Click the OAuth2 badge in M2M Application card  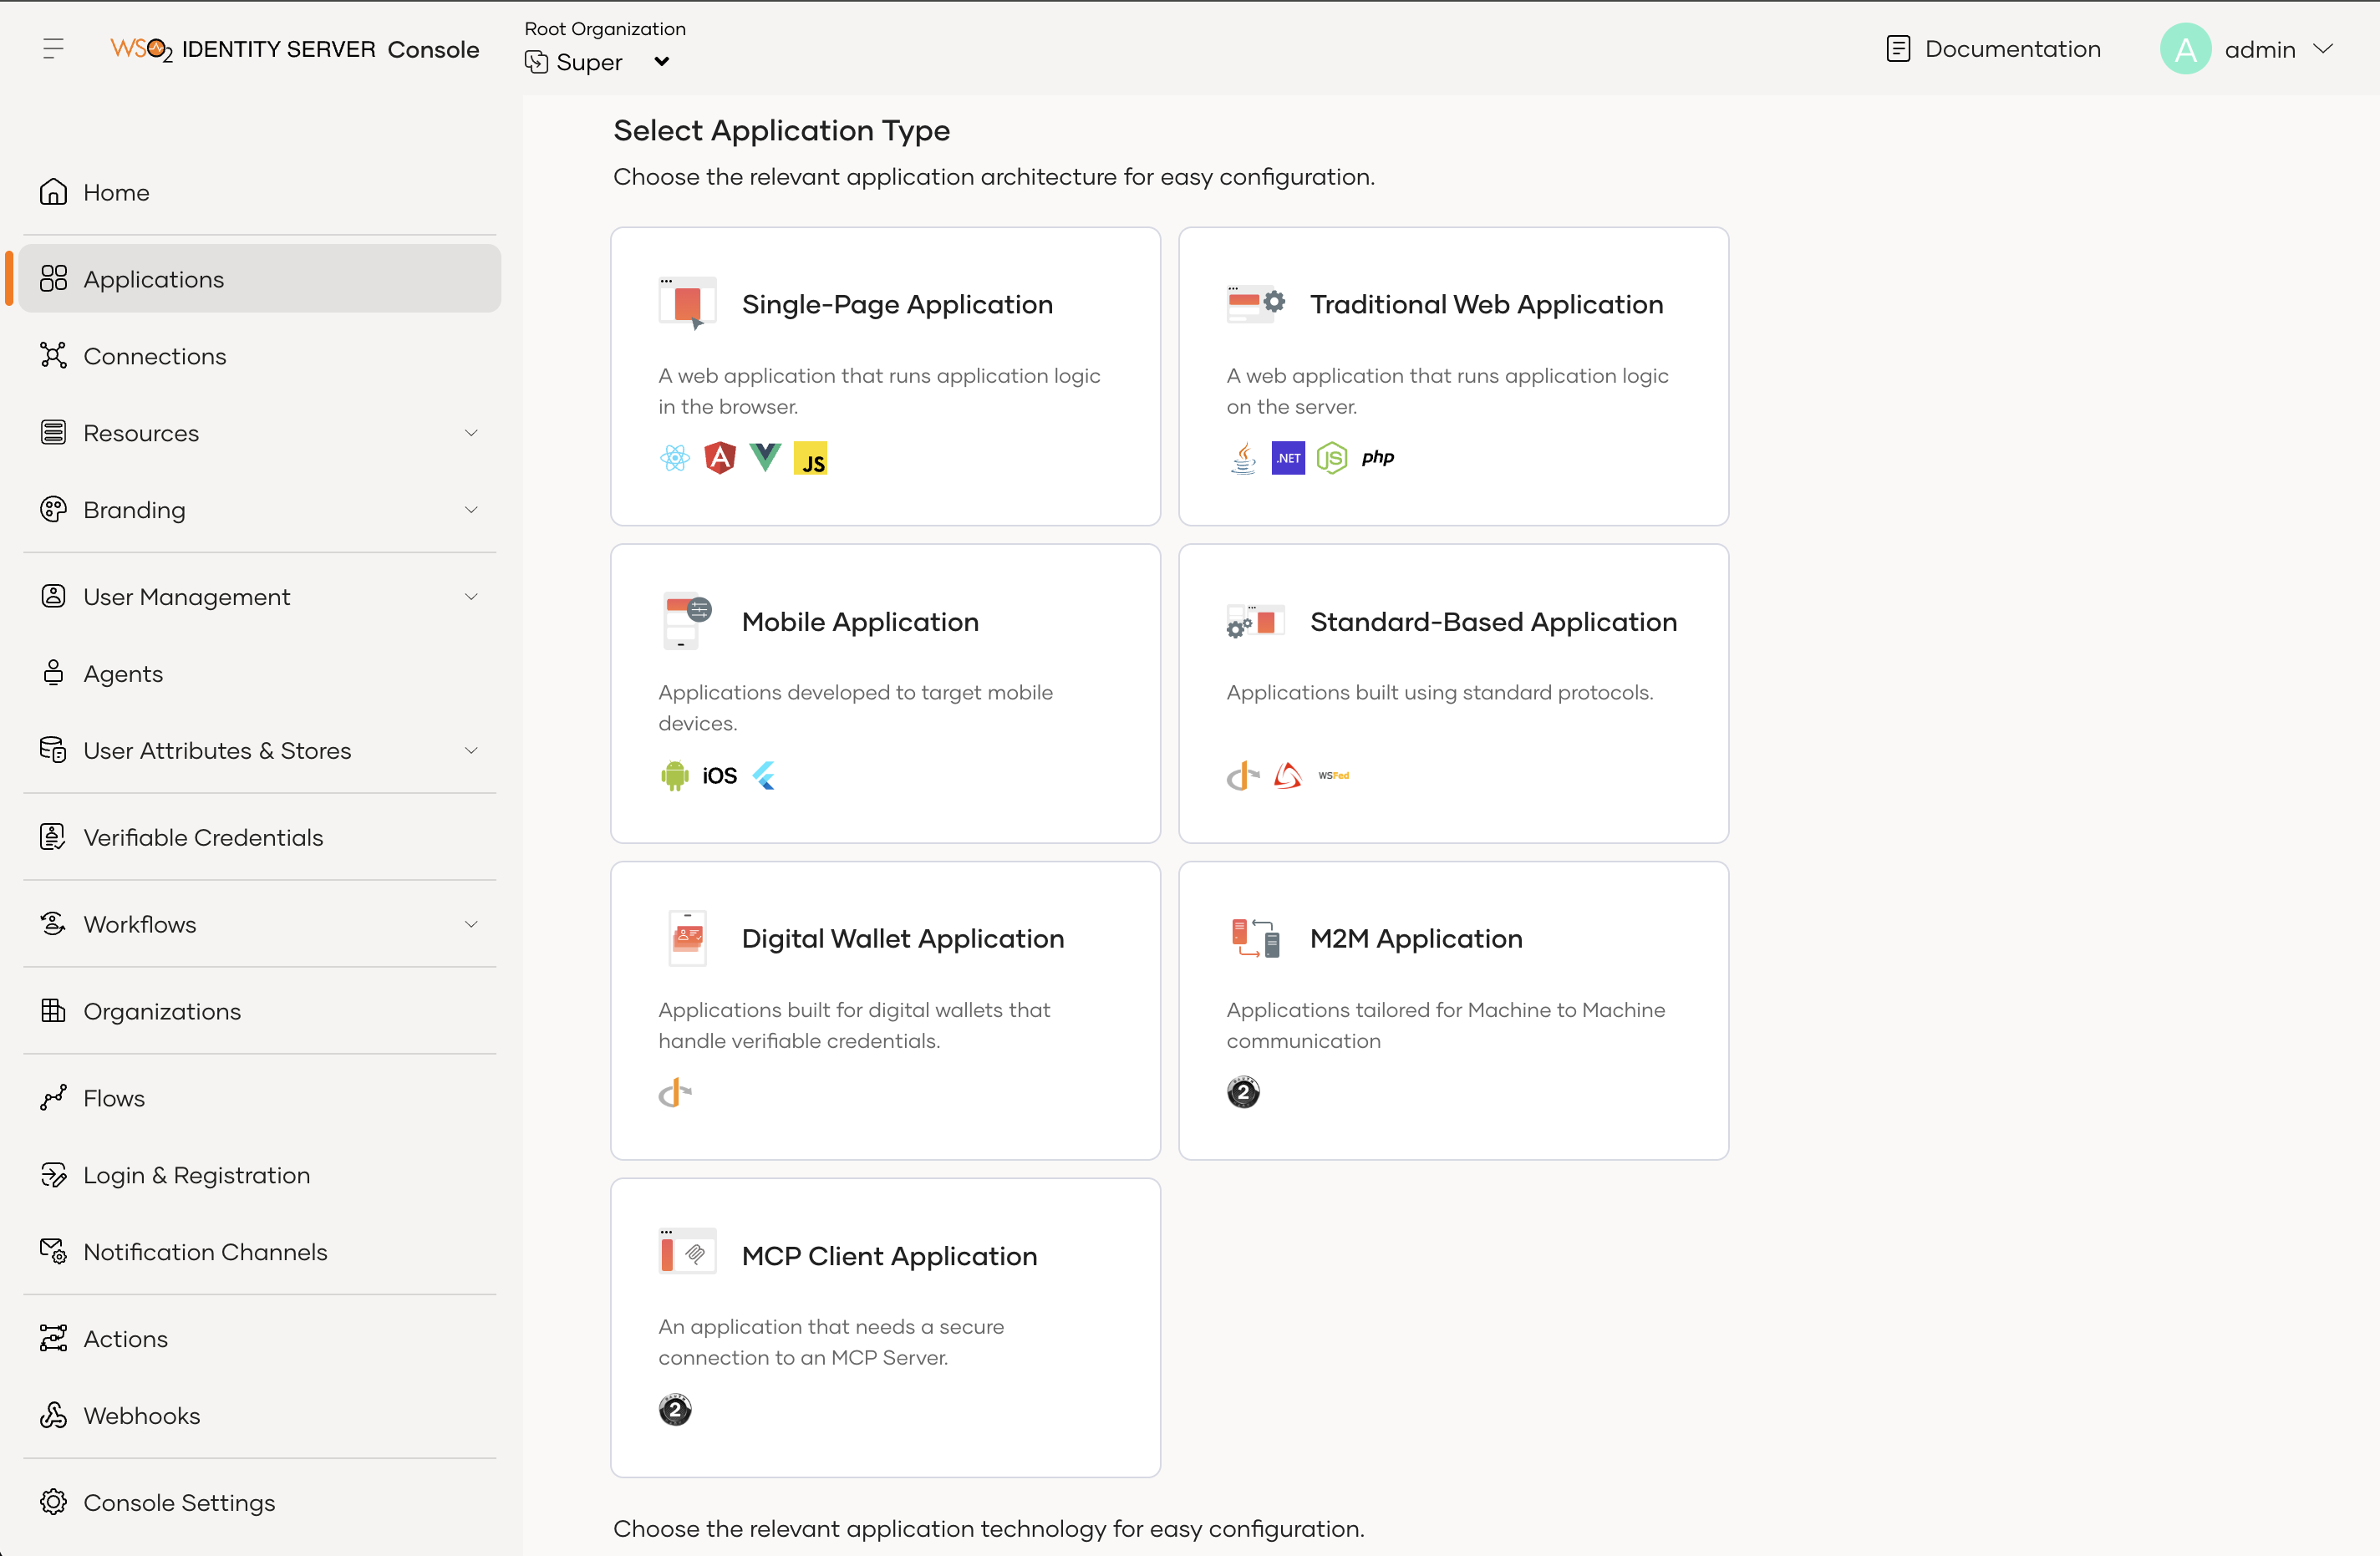(x=1243, y=1092)
